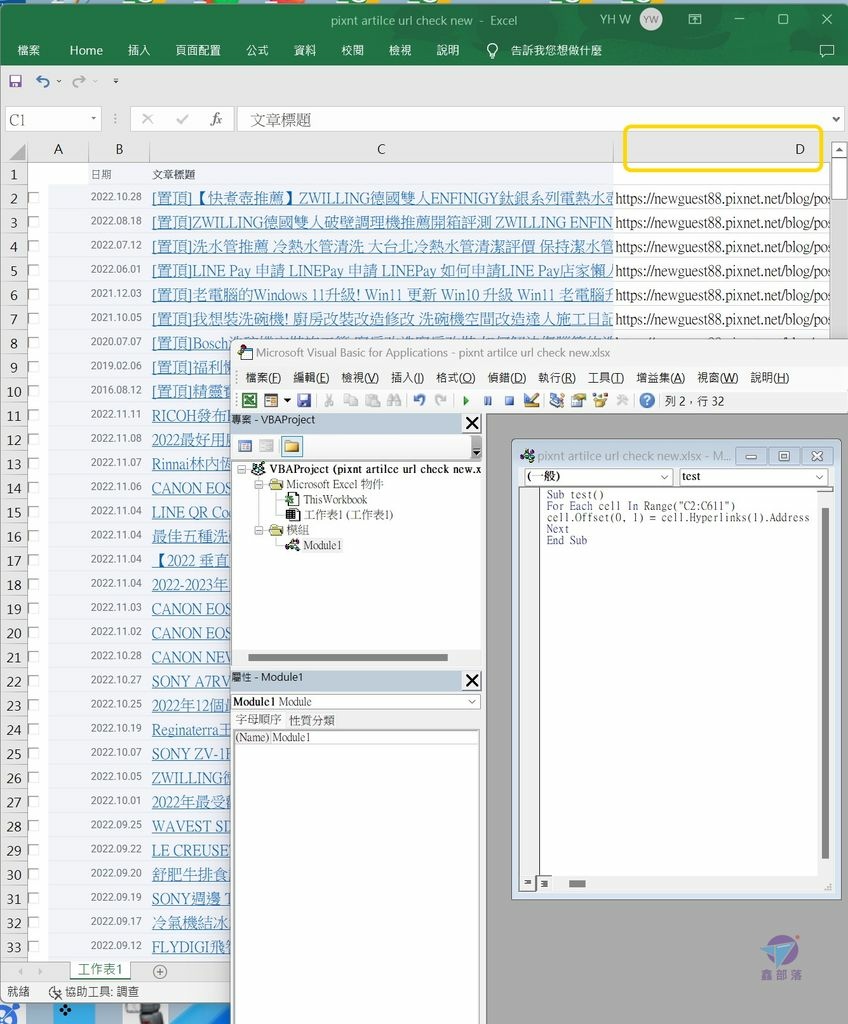Open the Excel 頁面配置 ribbon tab
Image resolution: width=848 pixels, height=1024 pixels.
[x=198, y=50]
